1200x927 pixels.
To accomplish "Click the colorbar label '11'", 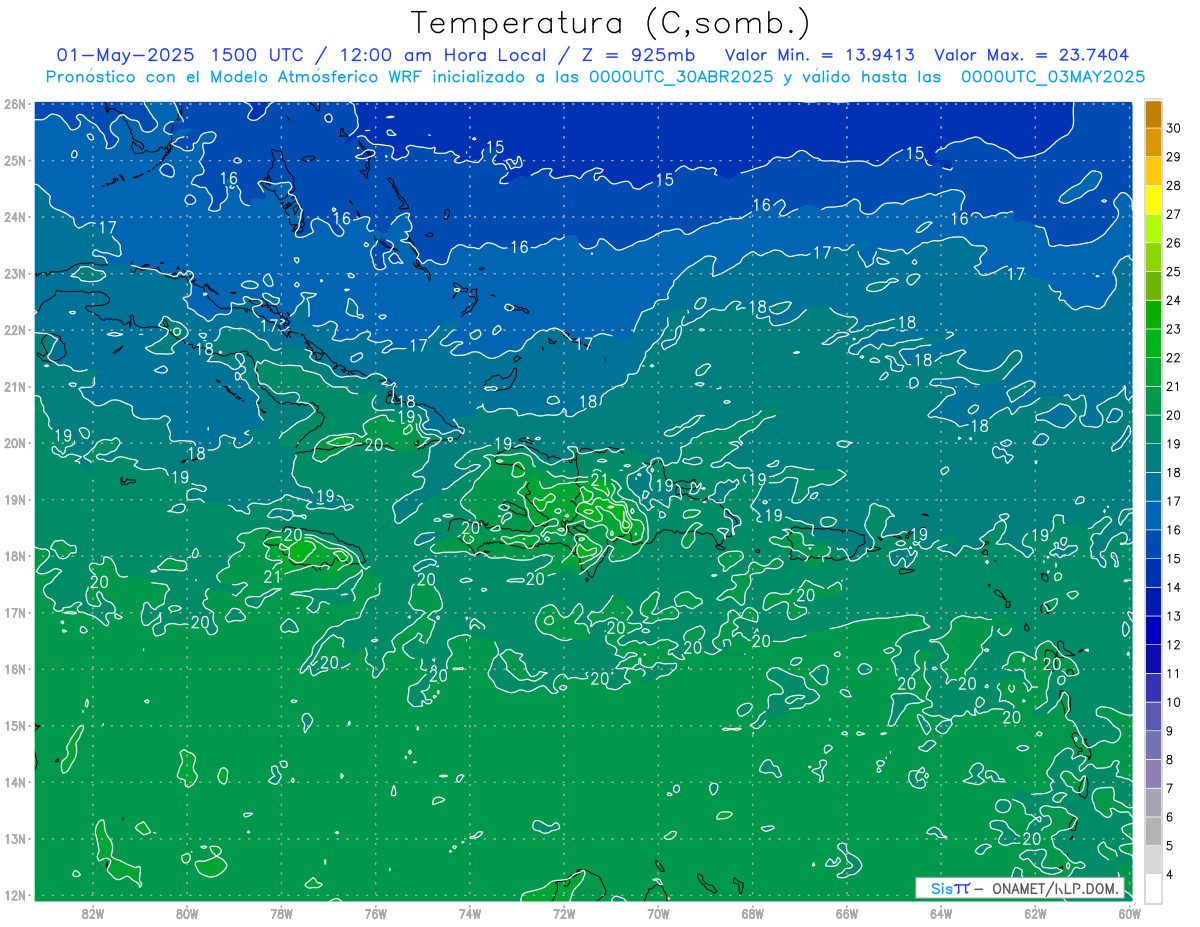I will (1174, 673).
